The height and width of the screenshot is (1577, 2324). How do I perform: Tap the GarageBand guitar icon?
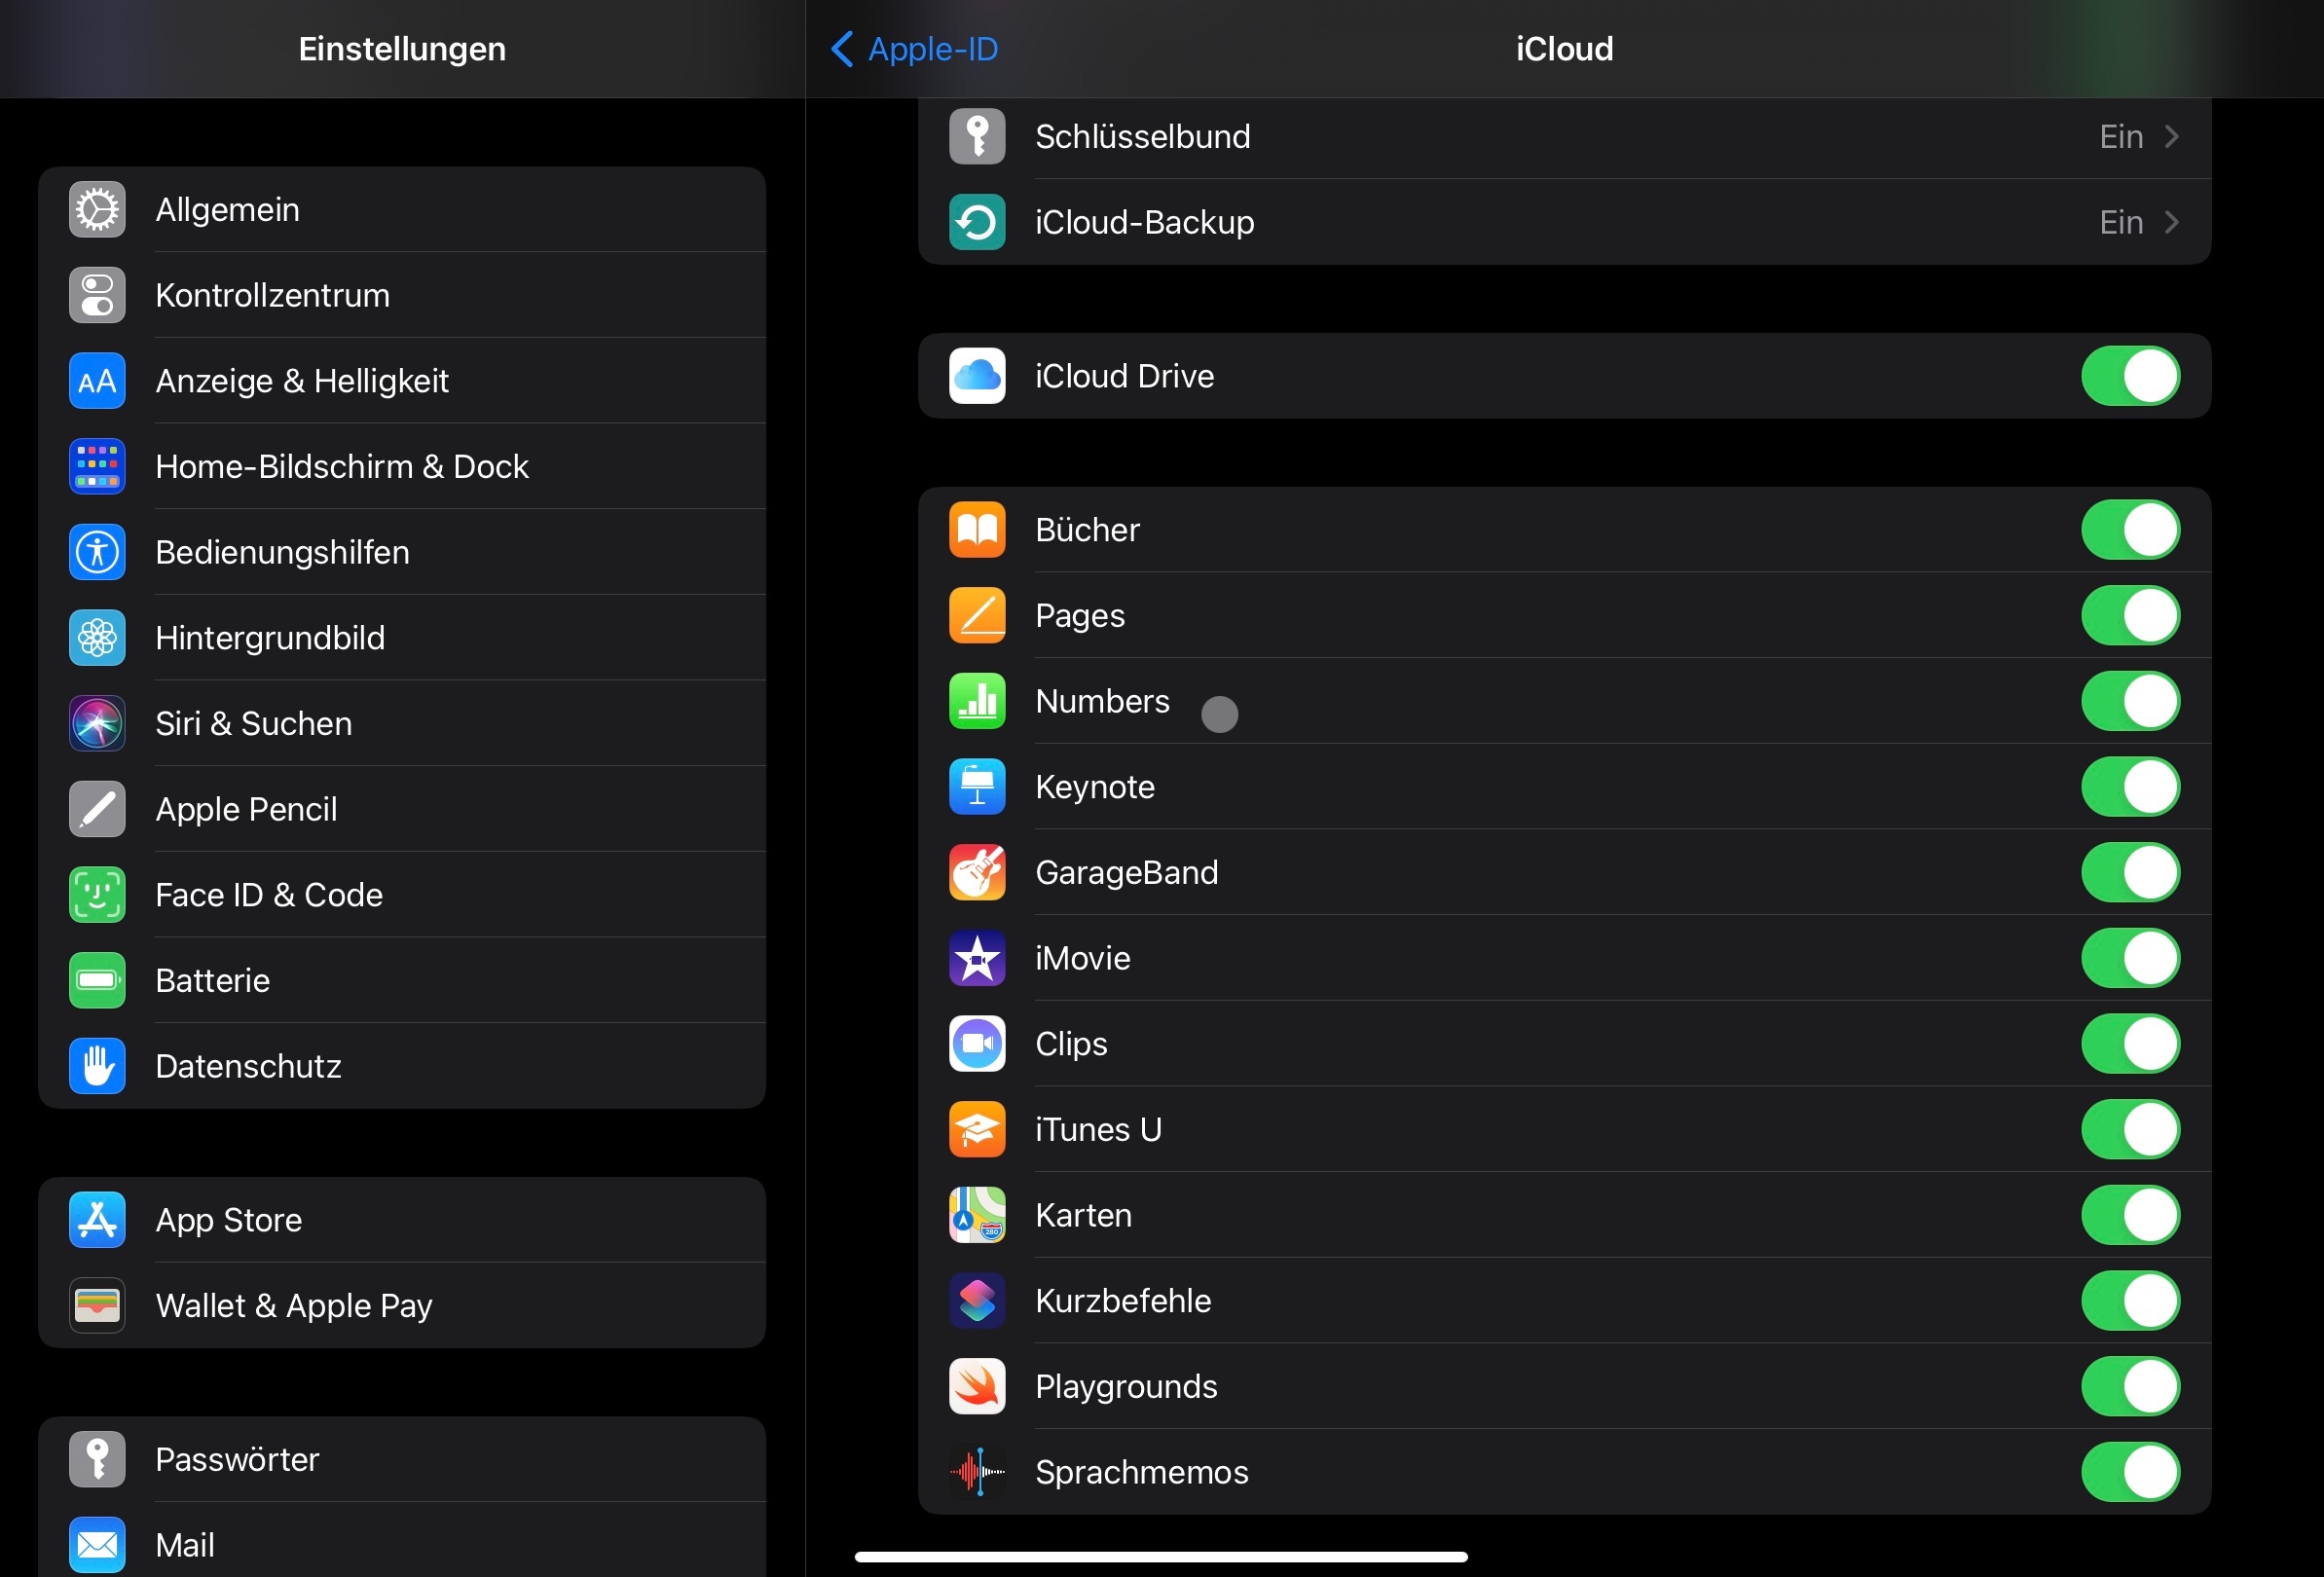976,872
